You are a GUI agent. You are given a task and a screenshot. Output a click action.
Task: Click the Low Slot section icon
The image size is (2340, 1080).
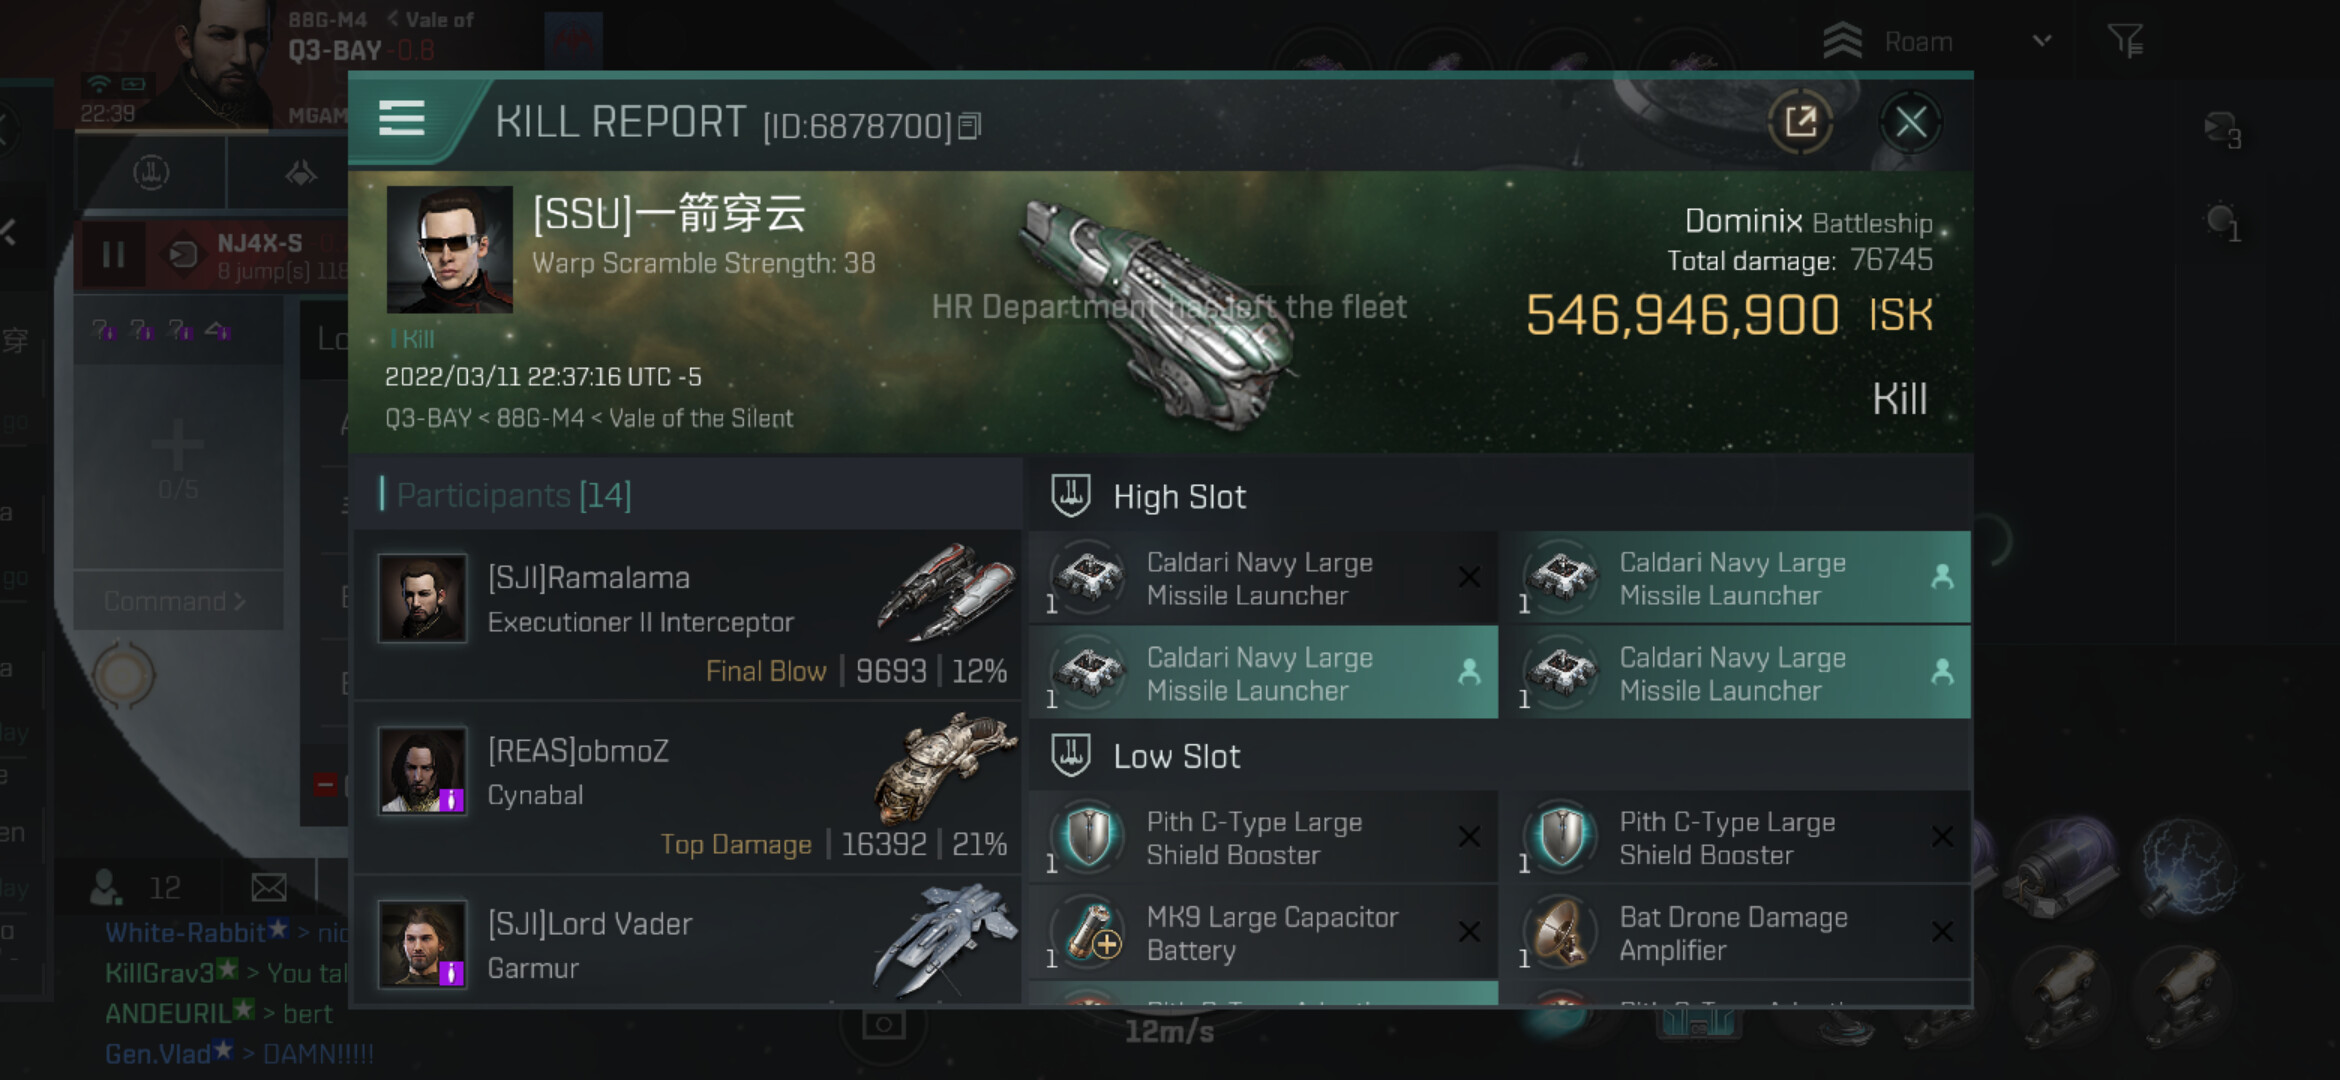[x=1070, y=756]
